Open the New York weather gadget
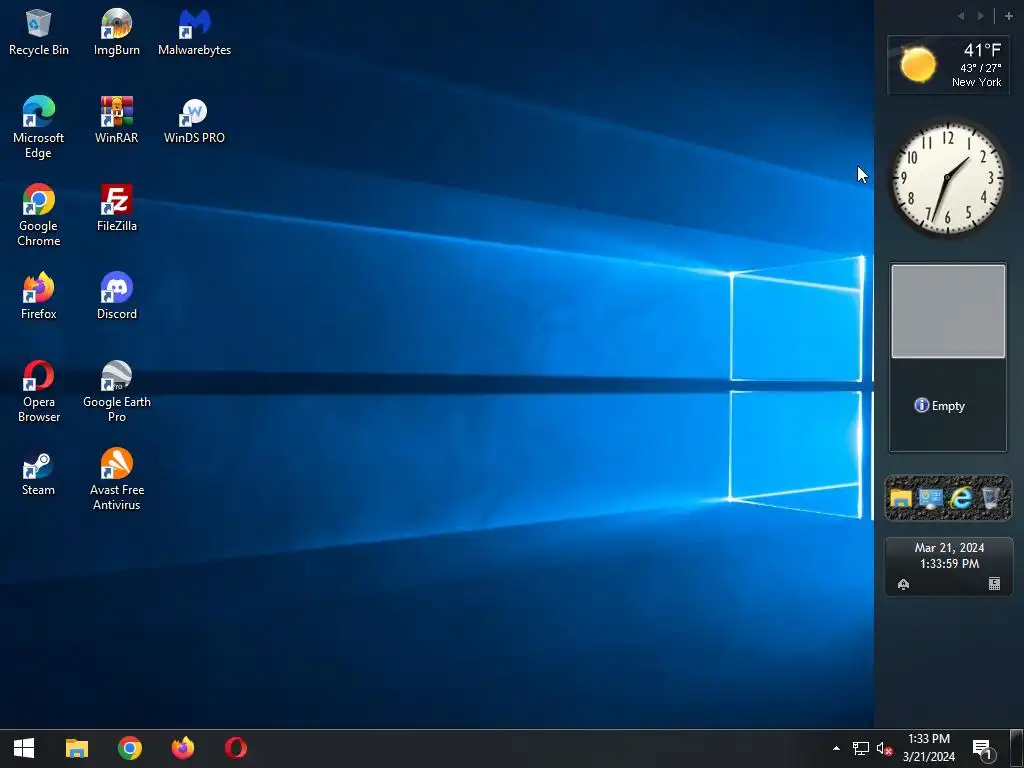1024x768 pixels. (x=948, y=65)
